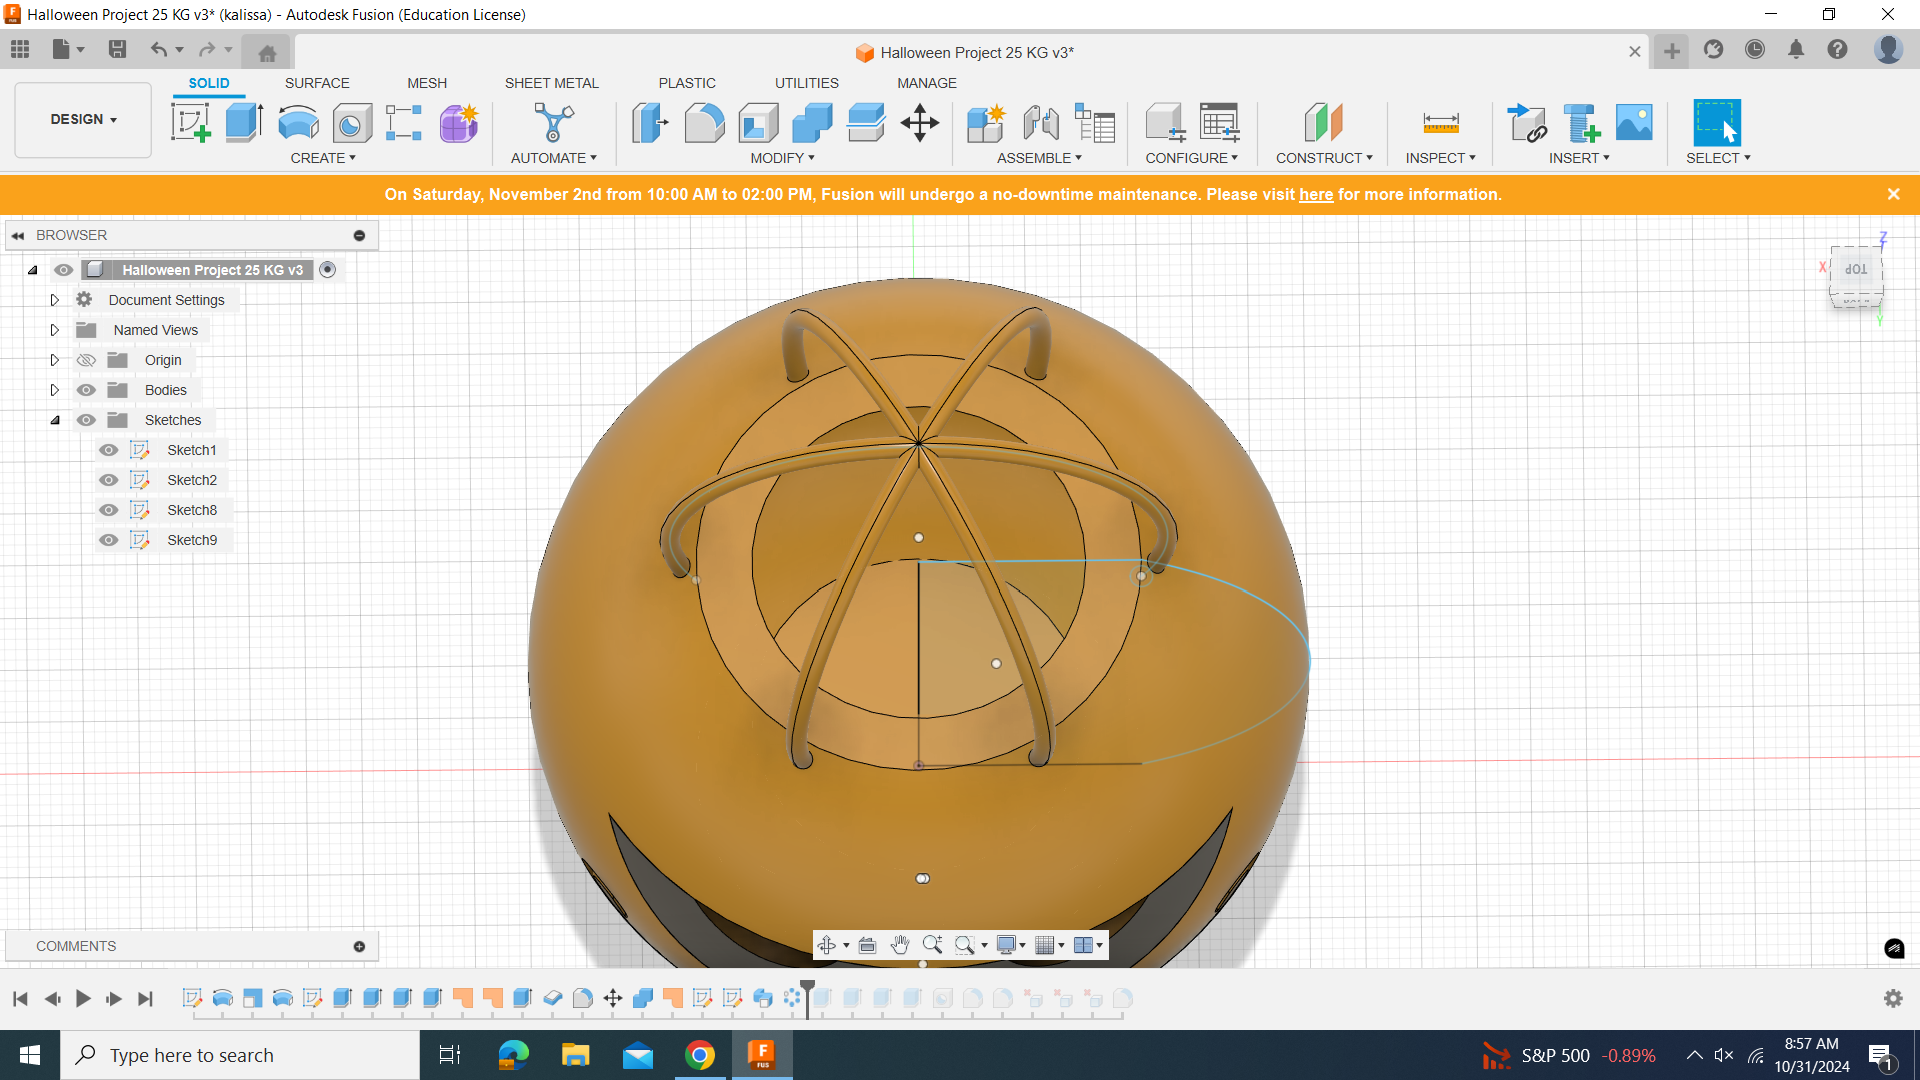Select the Hole tool
1920x1080 pixels.
pyautogui.click(x=352, y=123)
